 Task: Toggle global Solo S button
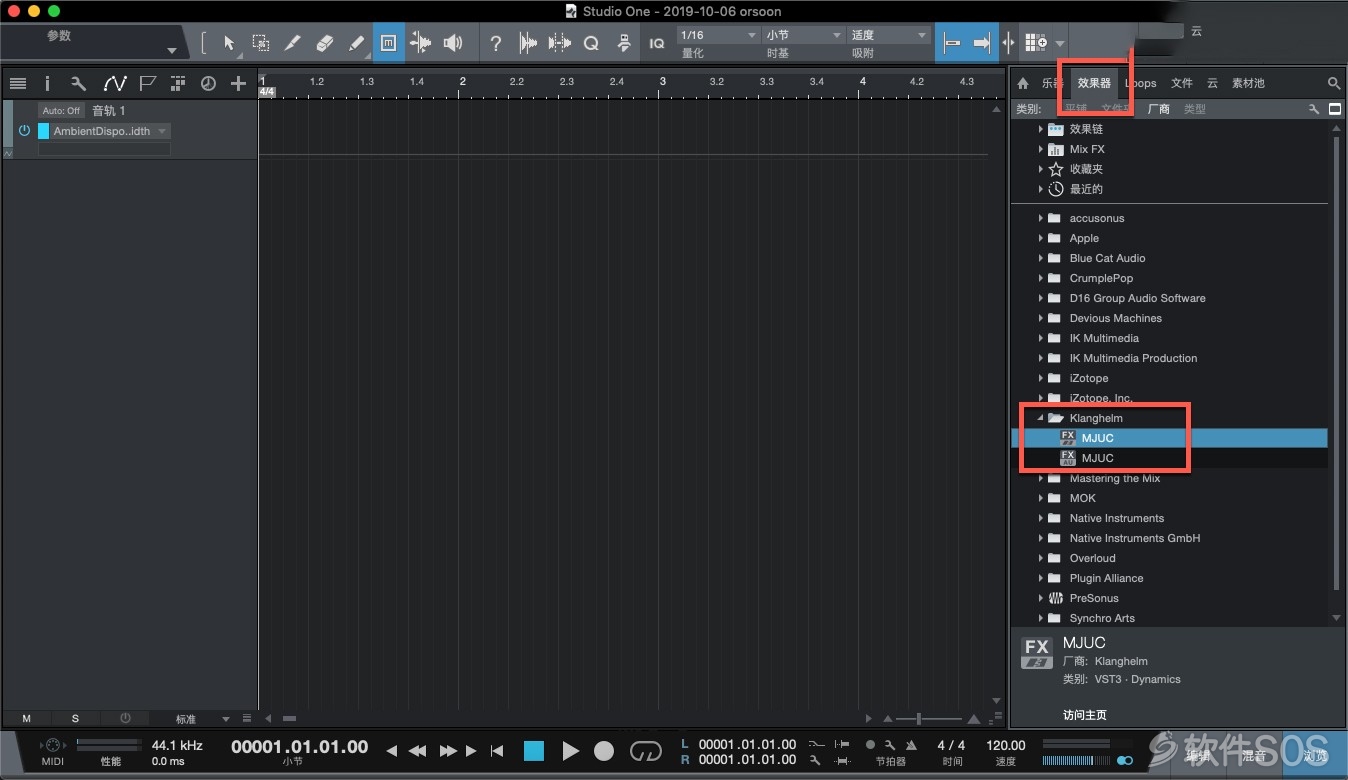(75, 718)
